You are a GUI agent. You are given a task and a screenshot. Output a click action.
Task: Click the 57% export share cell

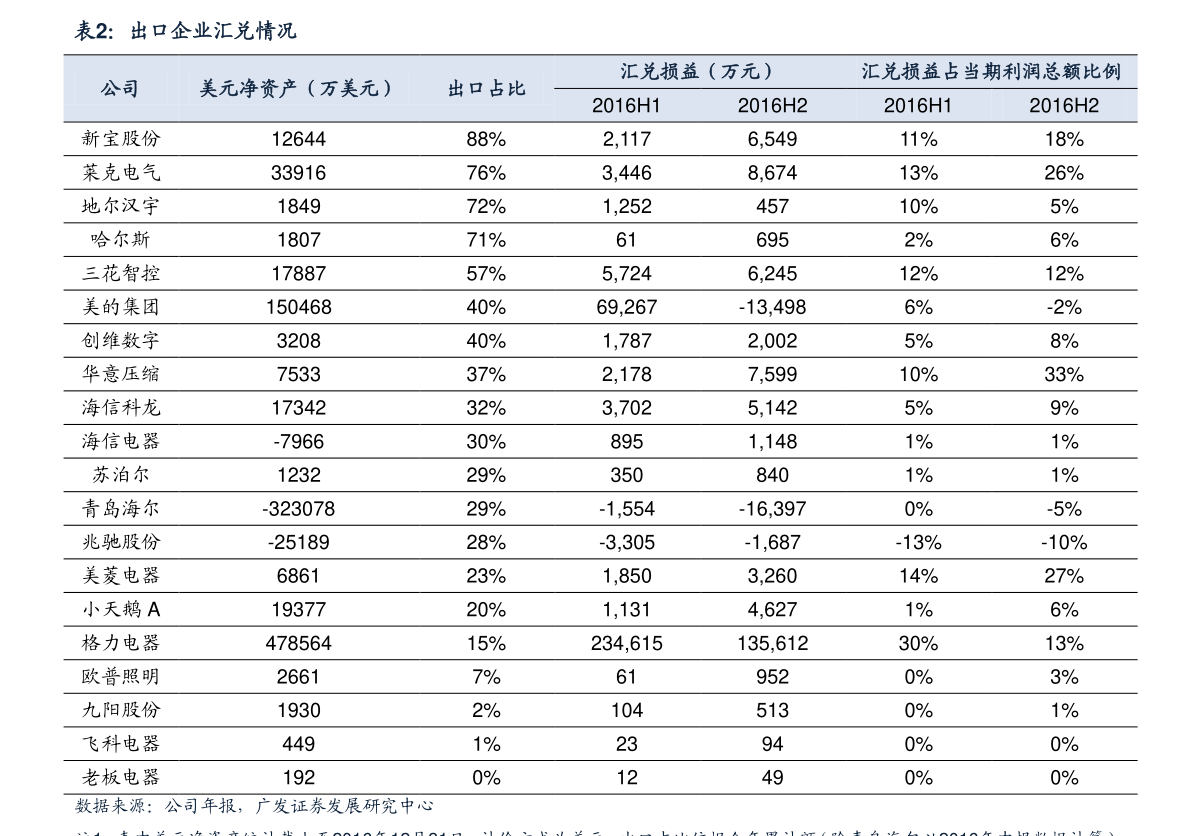tap(486, 273)
